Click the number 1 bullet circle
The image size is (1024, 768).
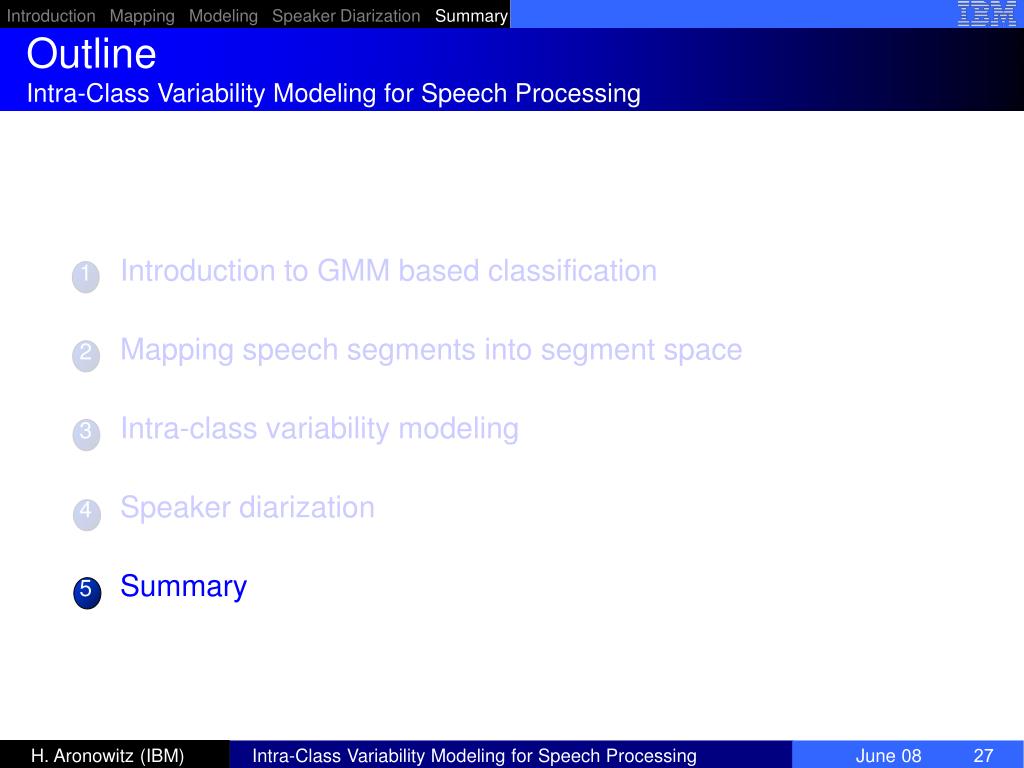point(86,276)
